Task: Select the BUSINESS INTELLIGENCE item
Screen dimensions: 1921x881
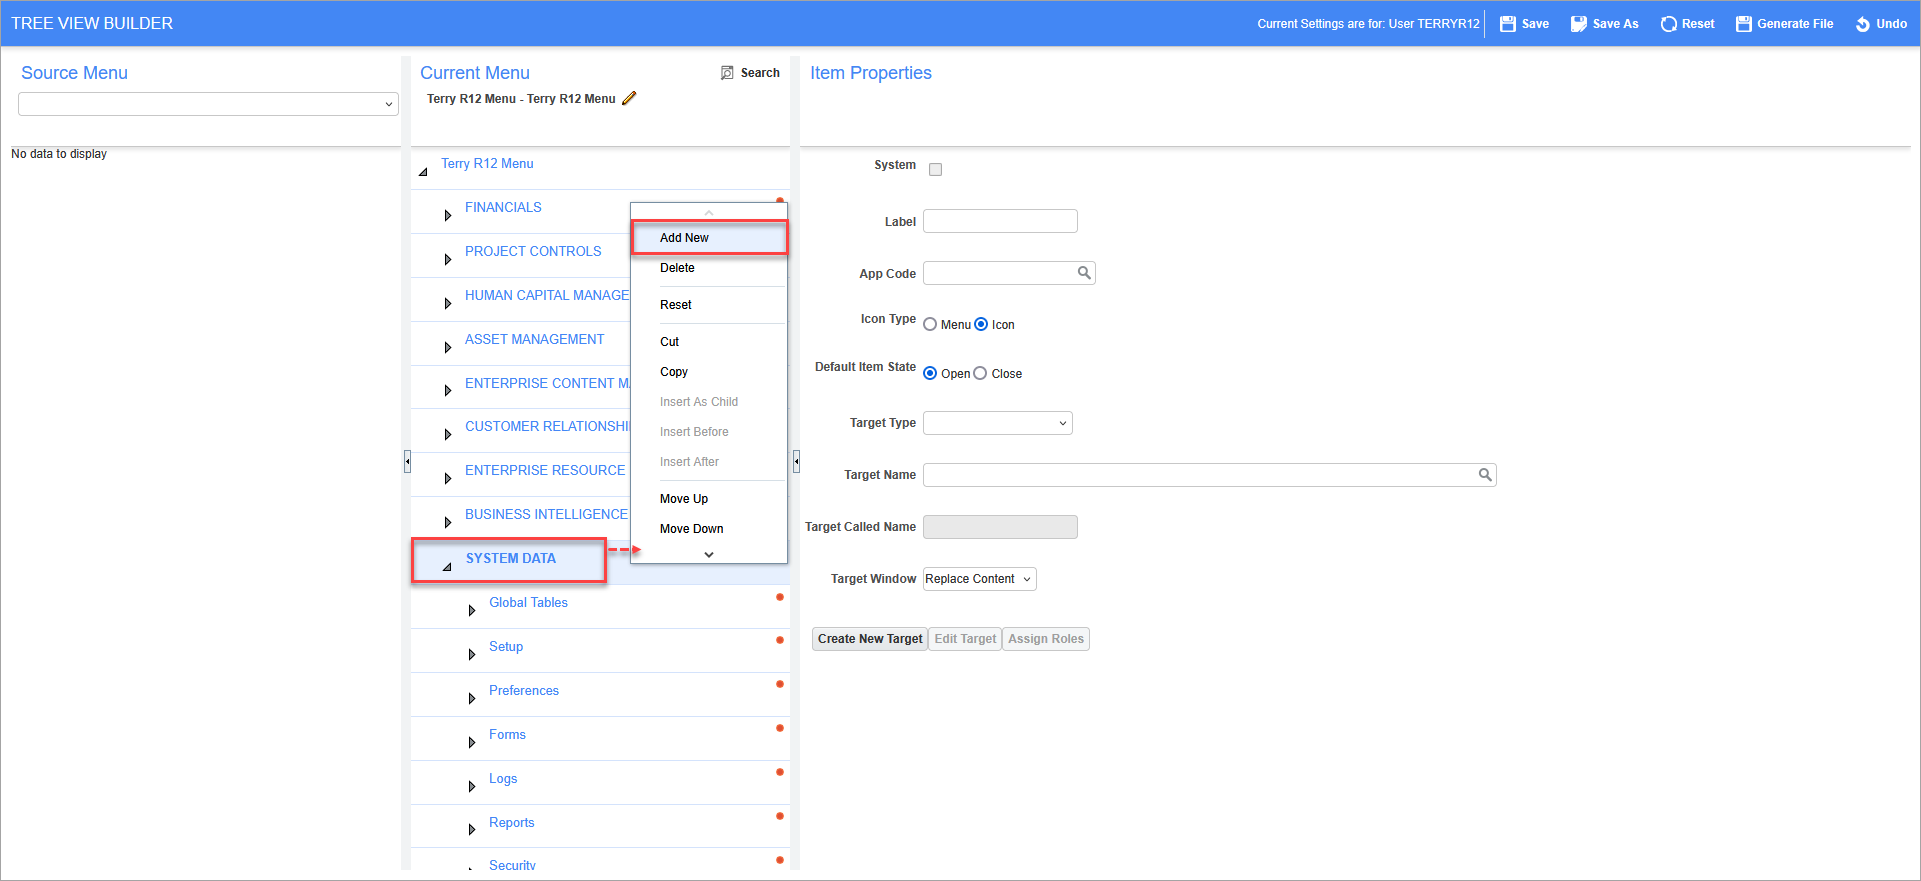Action: click(546, 514)
